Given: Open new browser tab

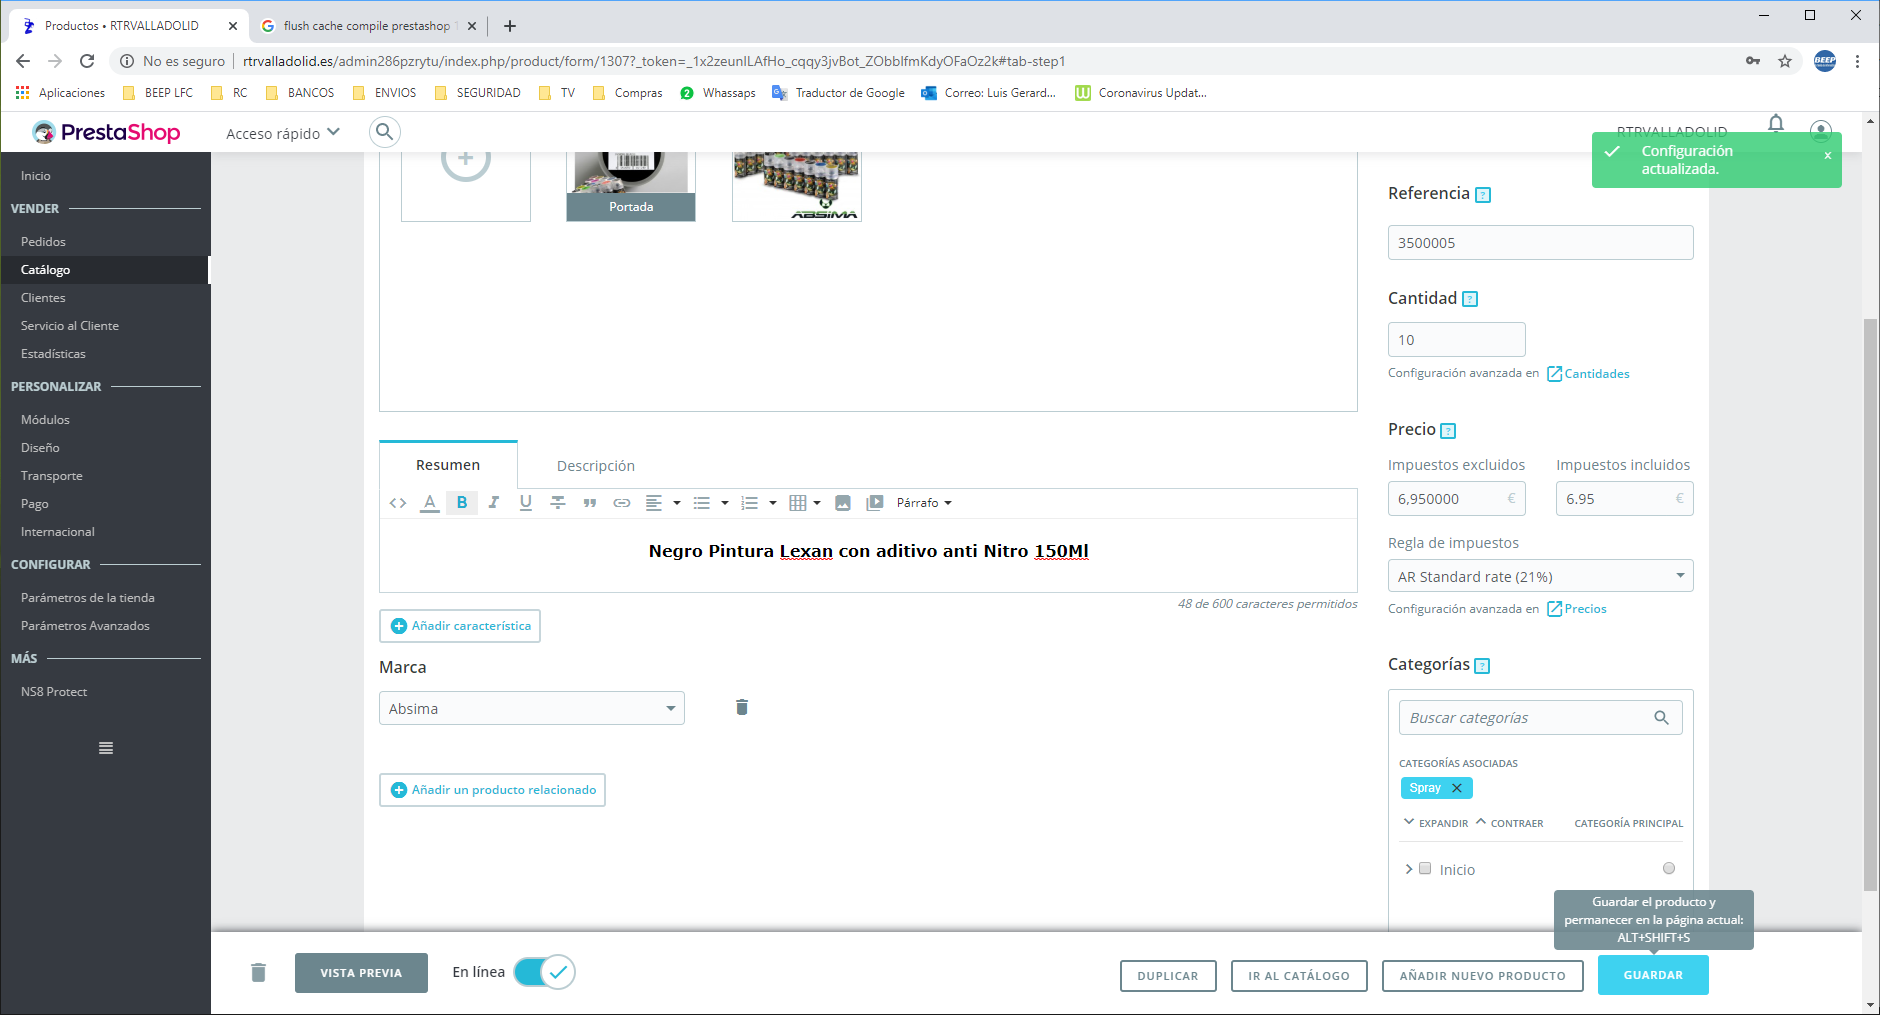Looking at the screenshot, I should click(x=510, y=26).
